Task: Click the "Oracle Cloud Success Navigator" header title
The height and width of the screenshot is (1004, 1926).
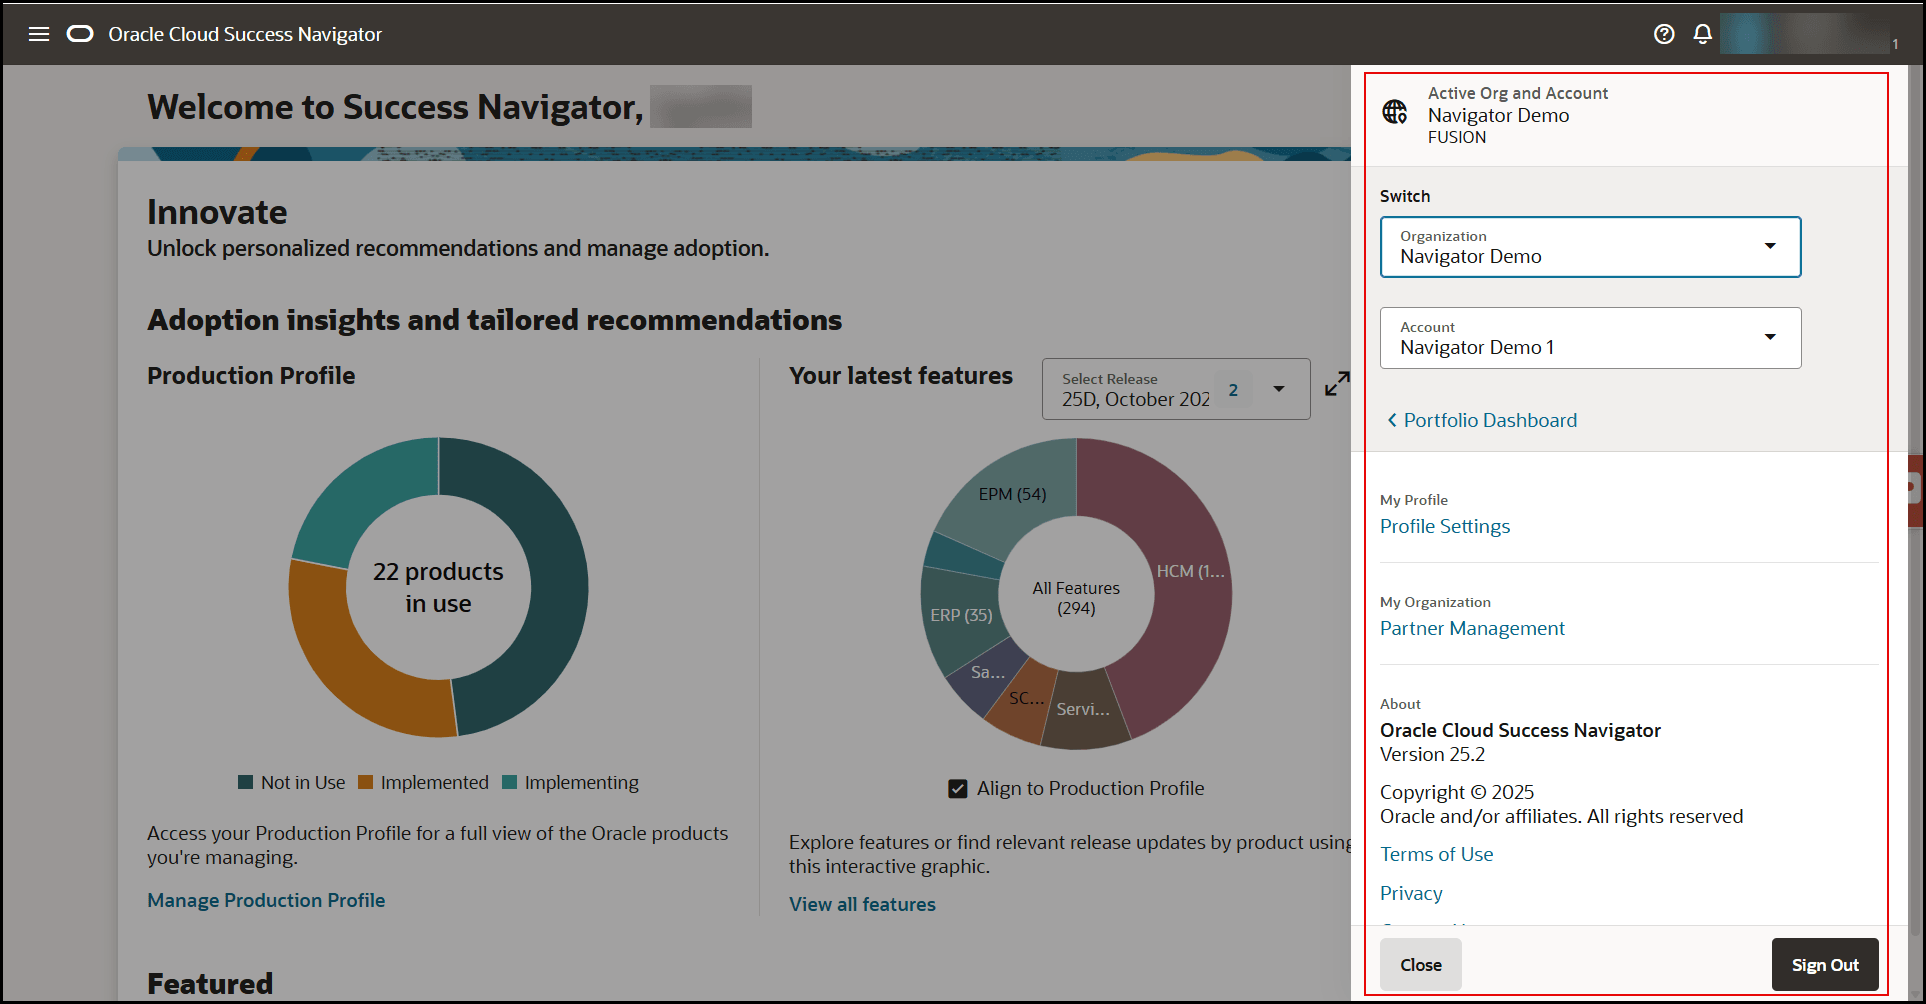Action: coord(245,34)
